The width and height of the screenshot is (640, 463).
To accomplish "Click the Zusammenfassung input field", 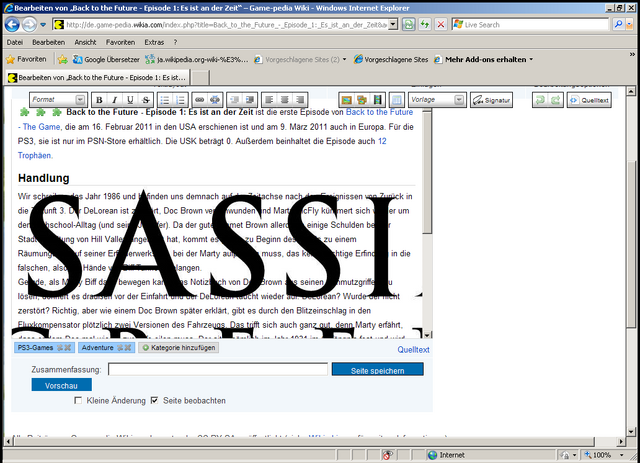I will [x=218, y=370].
